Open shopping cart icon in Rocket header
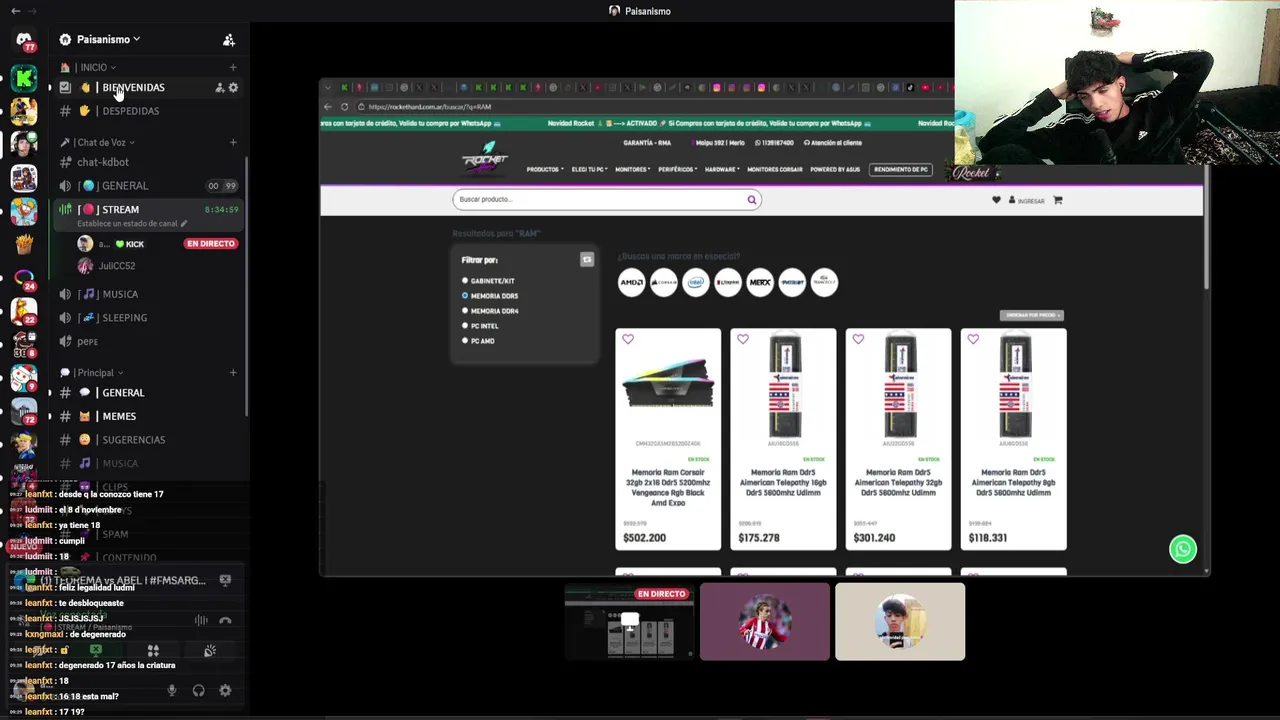 pos(1058,200)
